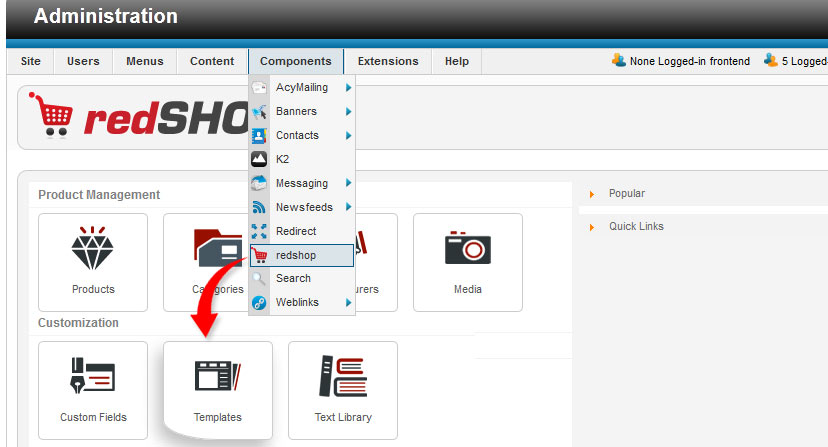Expand Banners submenu arrow
Screen dimensions: 828x447
tap(349, 111)
